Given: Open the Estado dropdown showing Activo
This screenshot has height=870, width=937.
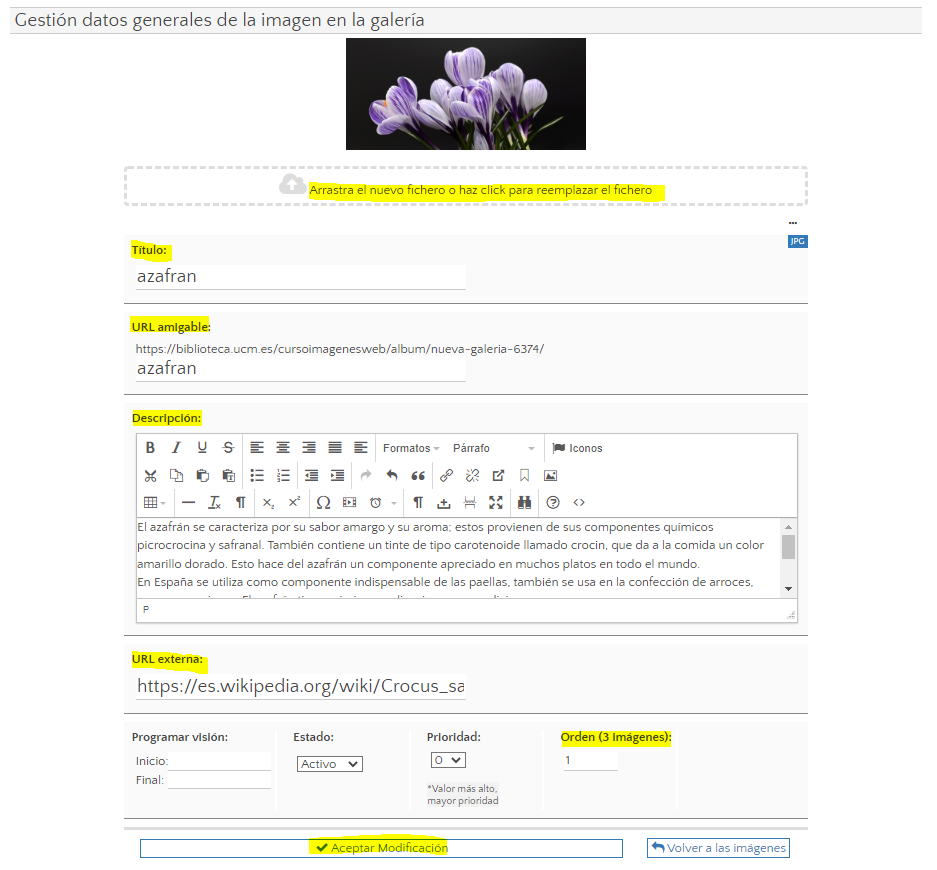Looking at the screenshot, I should pyautogui.click(x=330, y=764).
